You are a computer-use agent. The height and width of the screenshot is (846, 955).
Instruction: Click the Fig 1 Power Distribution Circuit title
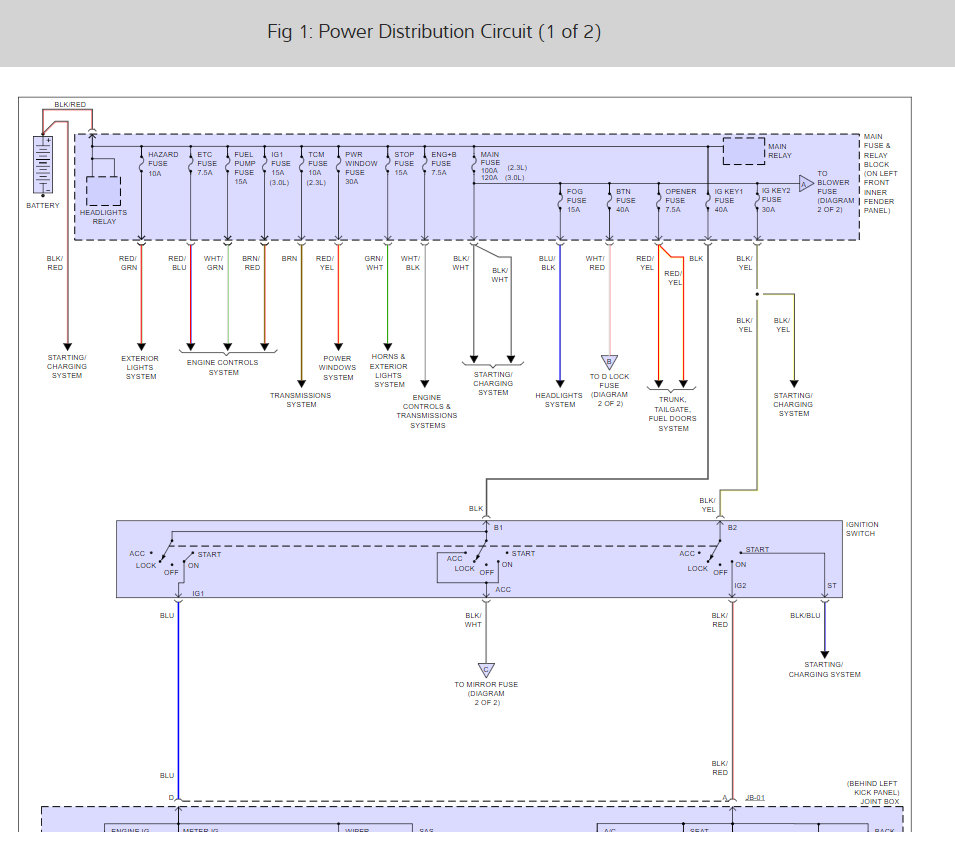click(434, 32)
